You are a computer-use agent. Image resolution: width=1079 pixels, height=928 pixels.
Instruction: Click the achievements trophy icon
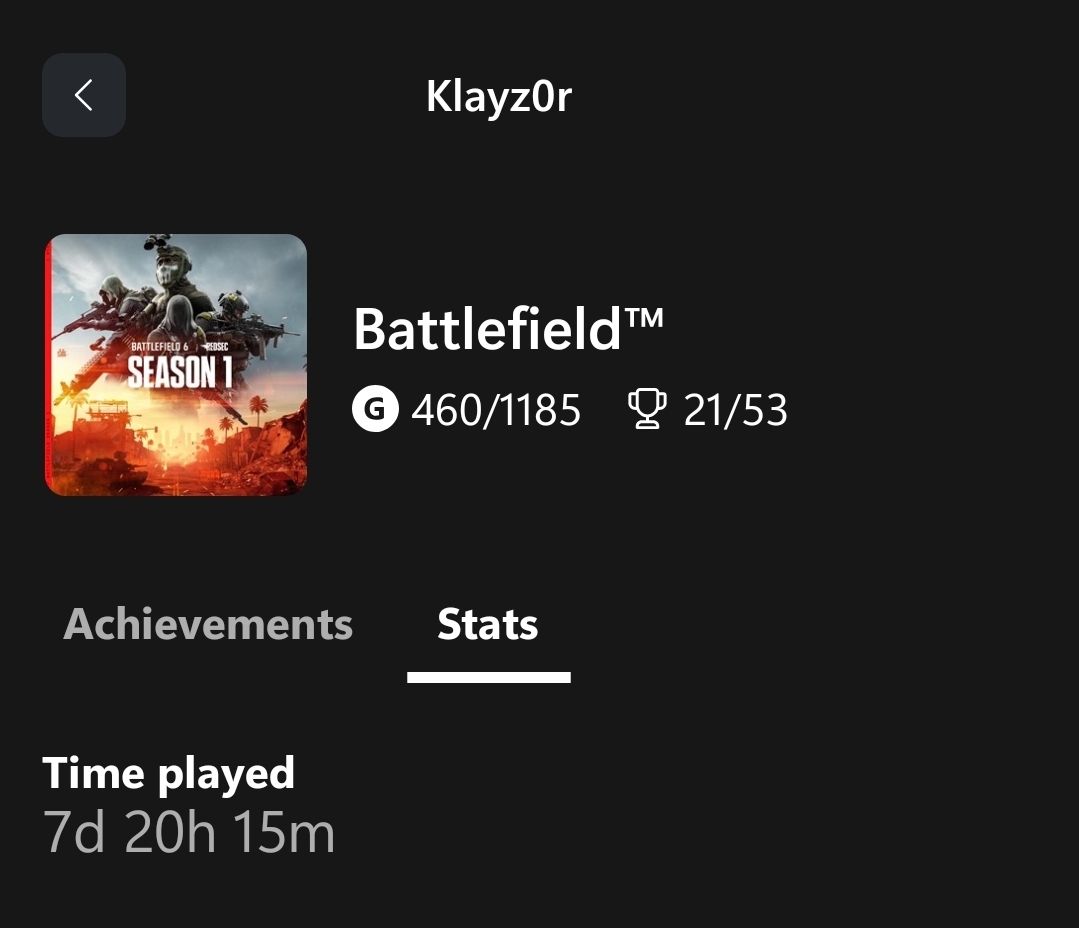(647, 411)
